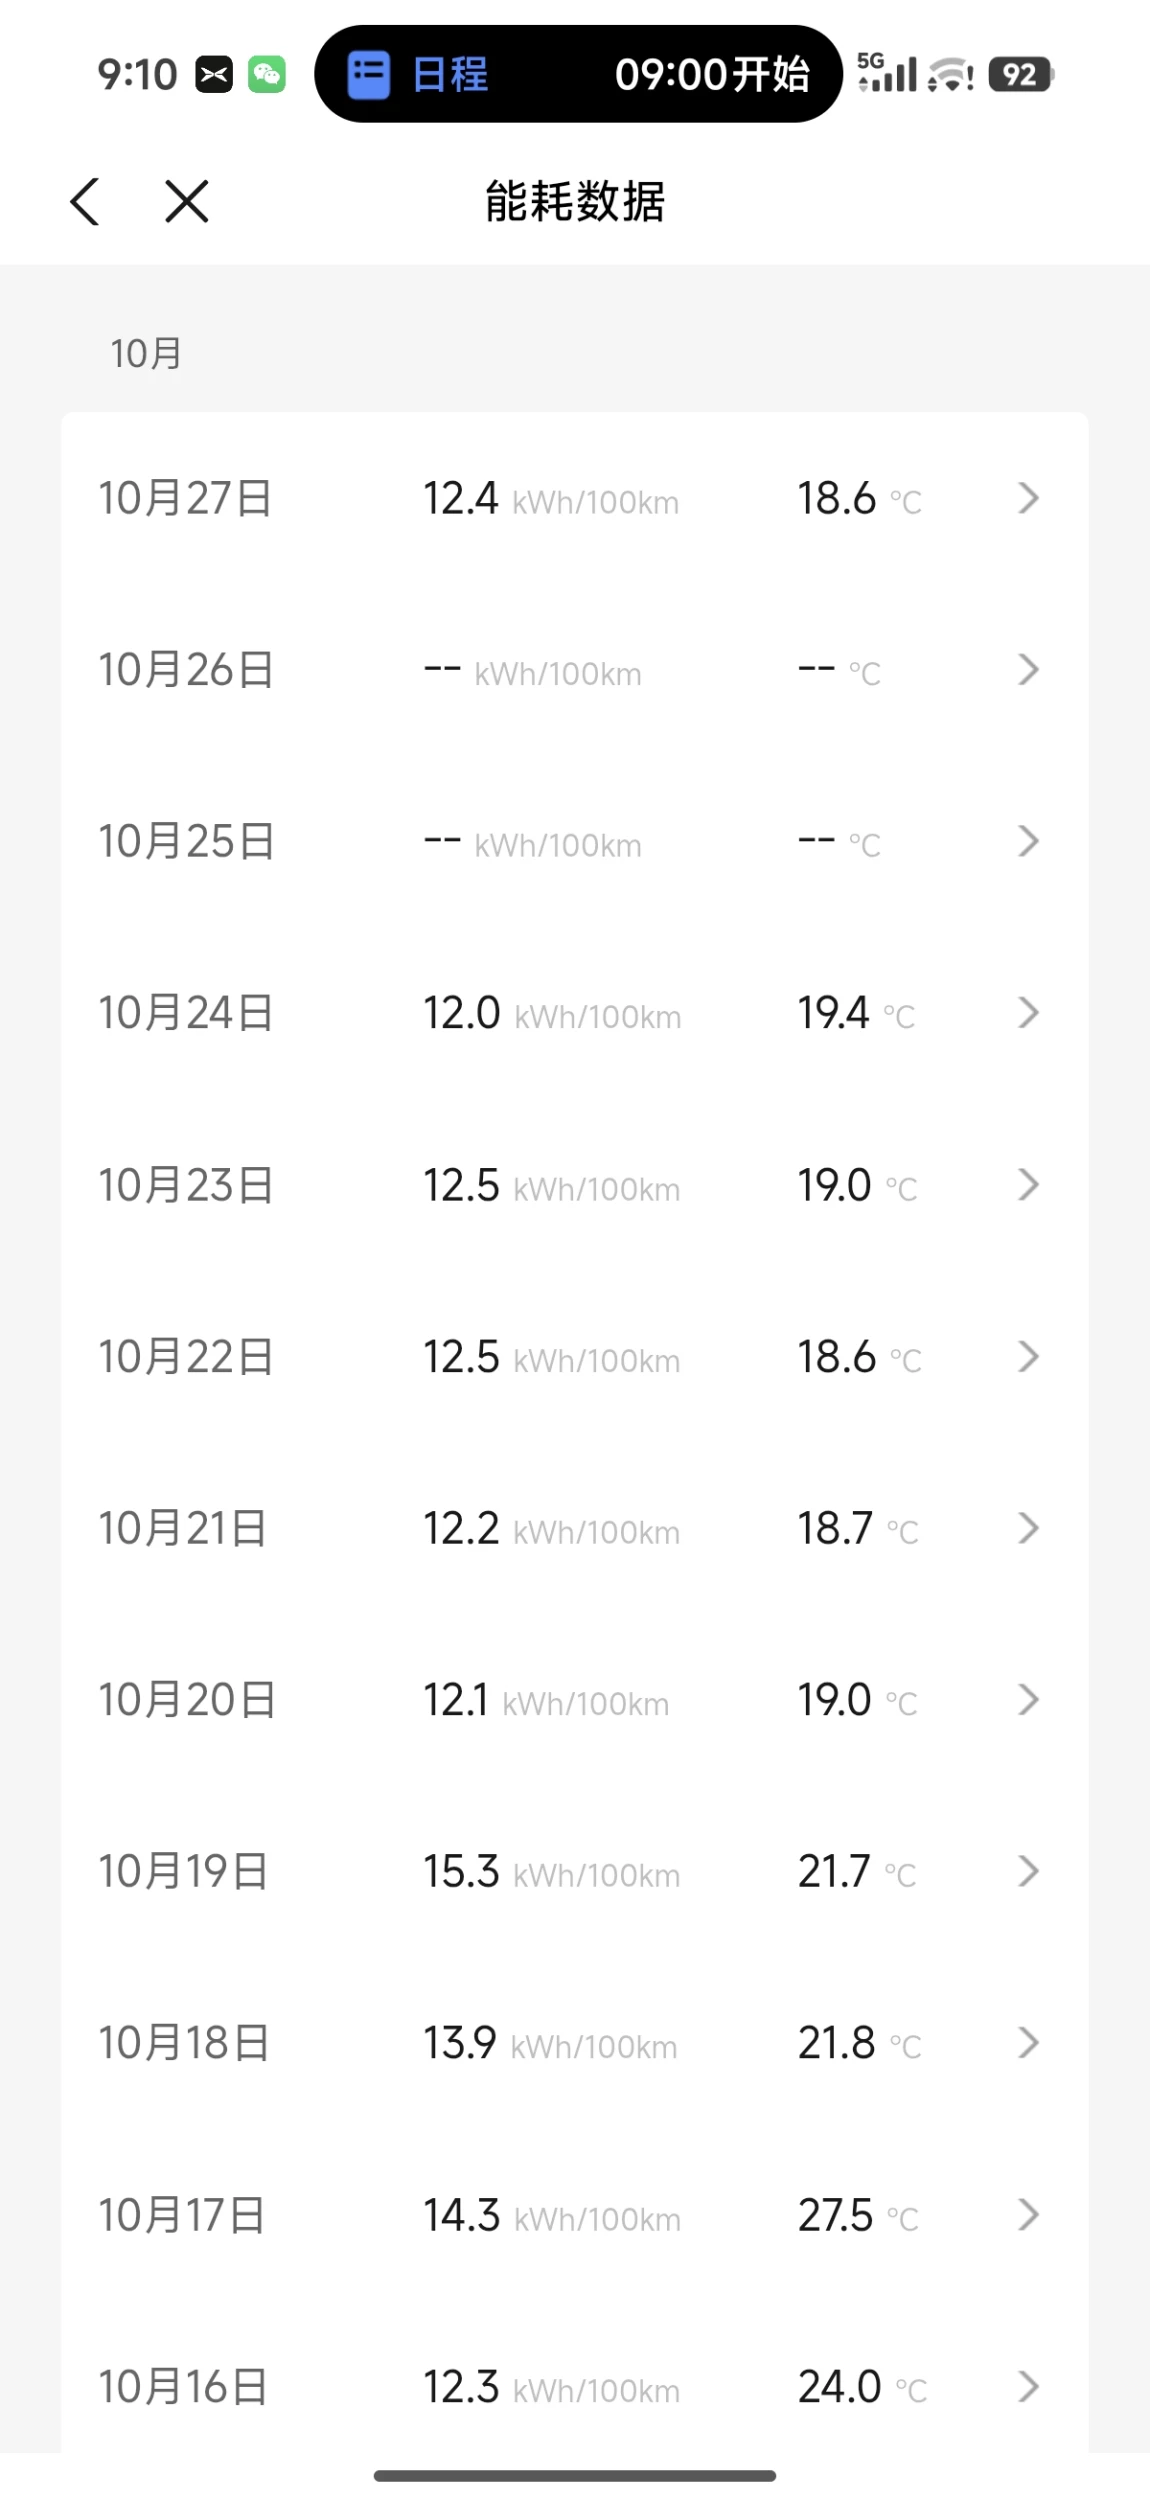View 10月16日 row with 24.0 °C
Image resolution: width=1150 pixels, height=2499 pixels.
pyautogui.click(x=574, y=2387)
